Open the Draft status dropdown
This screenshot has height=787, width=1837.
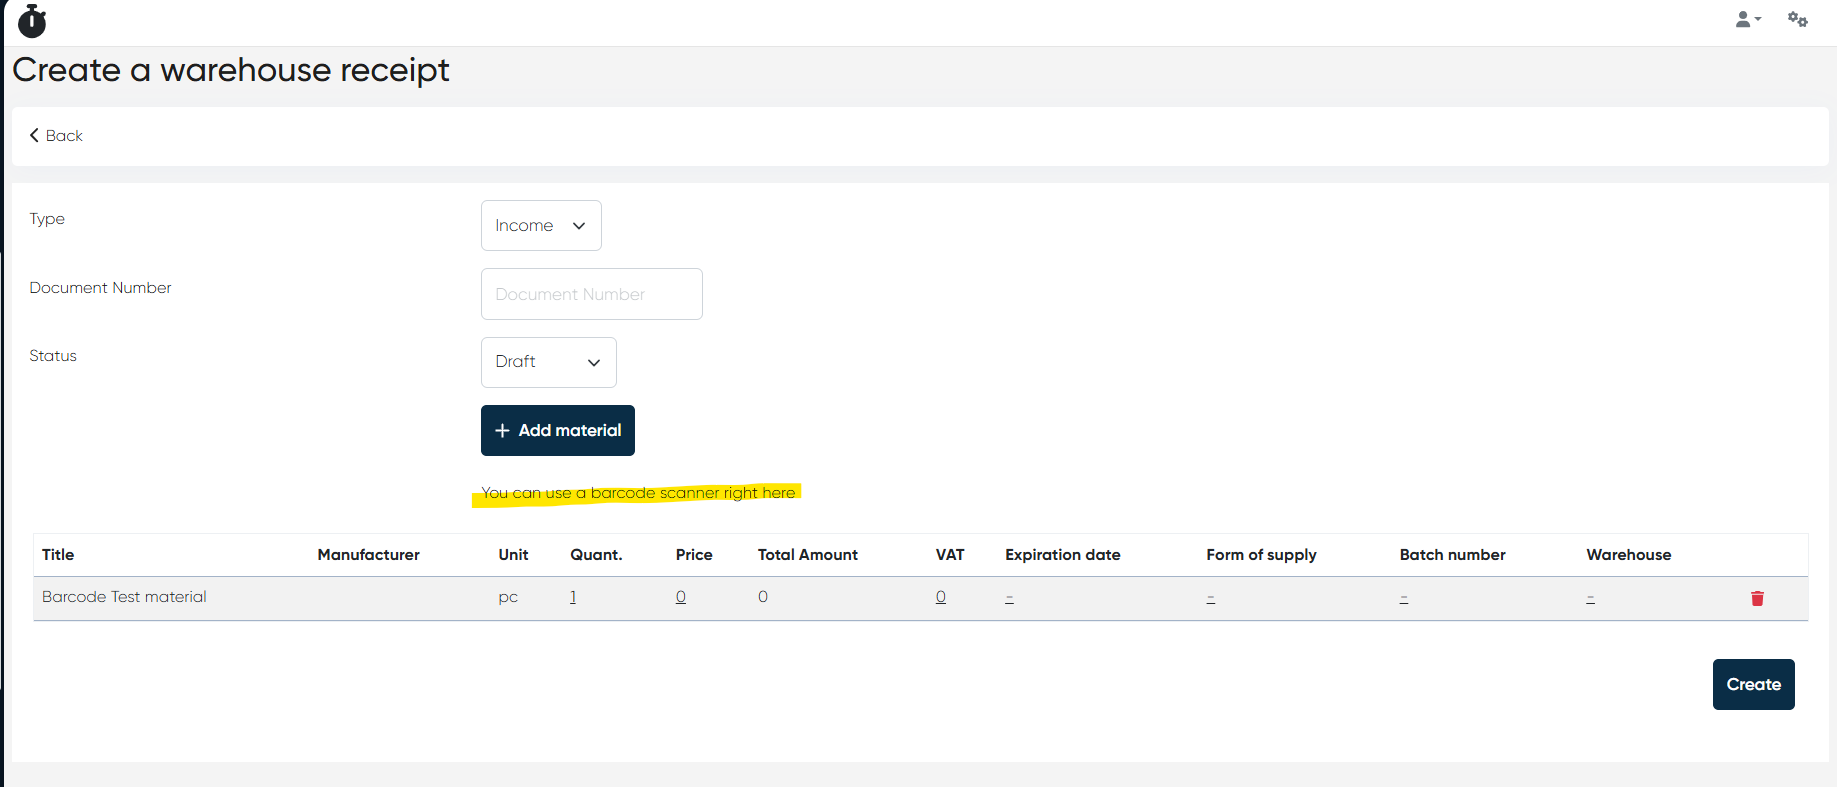click(548, 362)
